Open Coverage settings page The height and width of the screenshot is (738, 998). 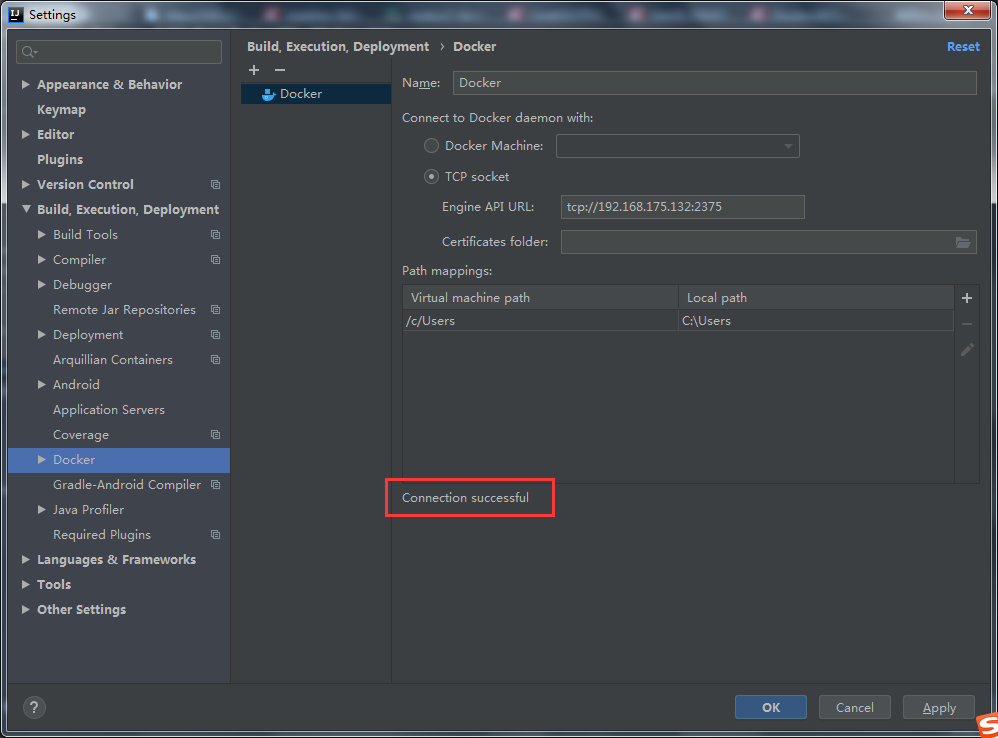point(81,435)
